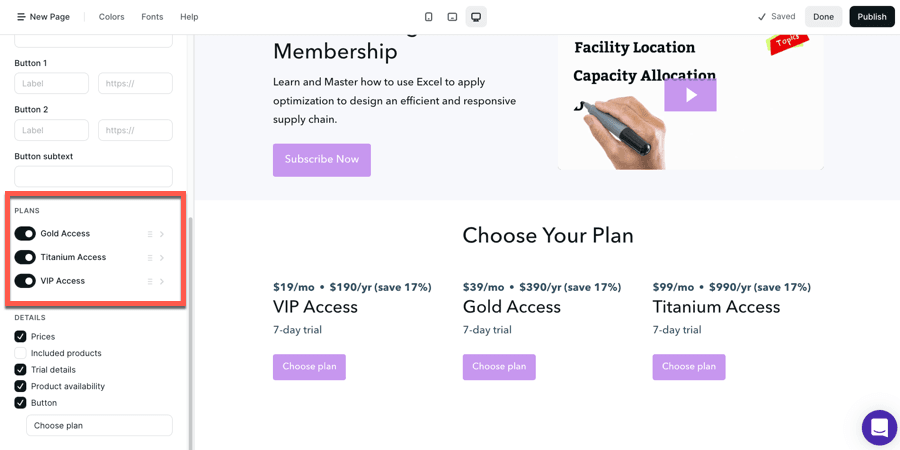Enable Included products checkbox
Screen dimensions: 900x450
point(20,353)
